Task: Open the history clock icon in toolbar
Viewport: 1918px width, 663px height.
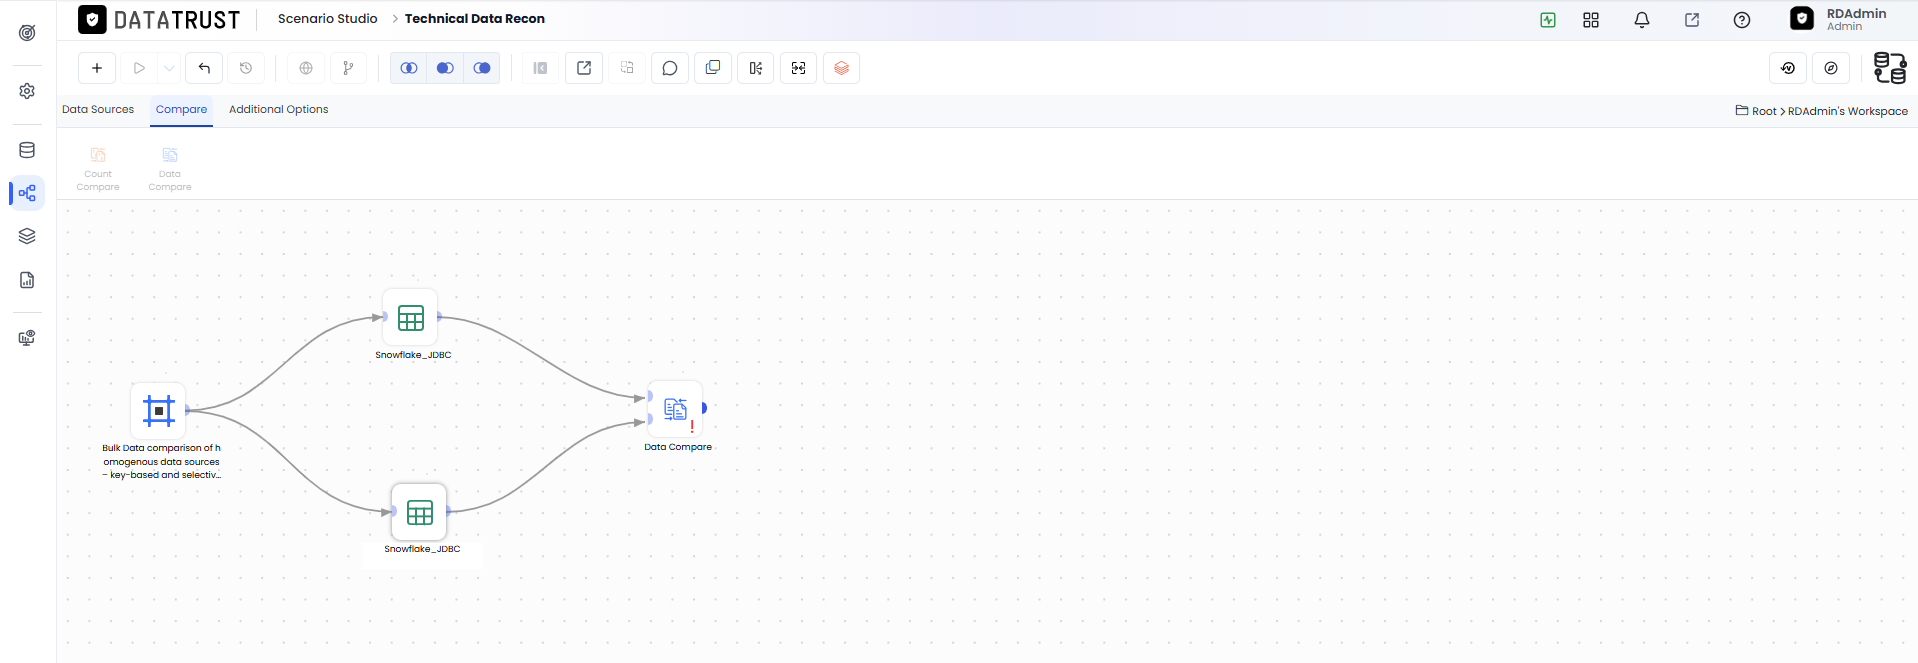Action: 246,68
